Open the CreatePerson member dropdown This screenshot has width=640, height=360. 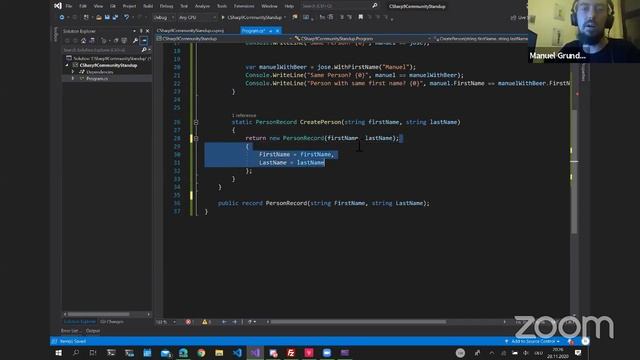click(480, 39)
